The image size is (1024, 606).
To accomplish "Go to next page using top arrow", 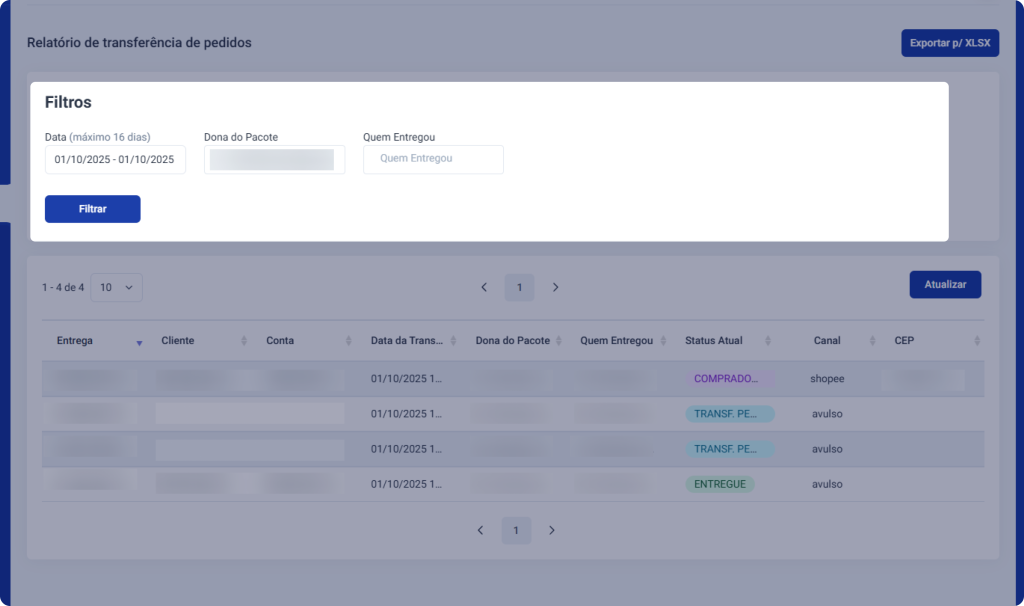I will coord(556,288).
